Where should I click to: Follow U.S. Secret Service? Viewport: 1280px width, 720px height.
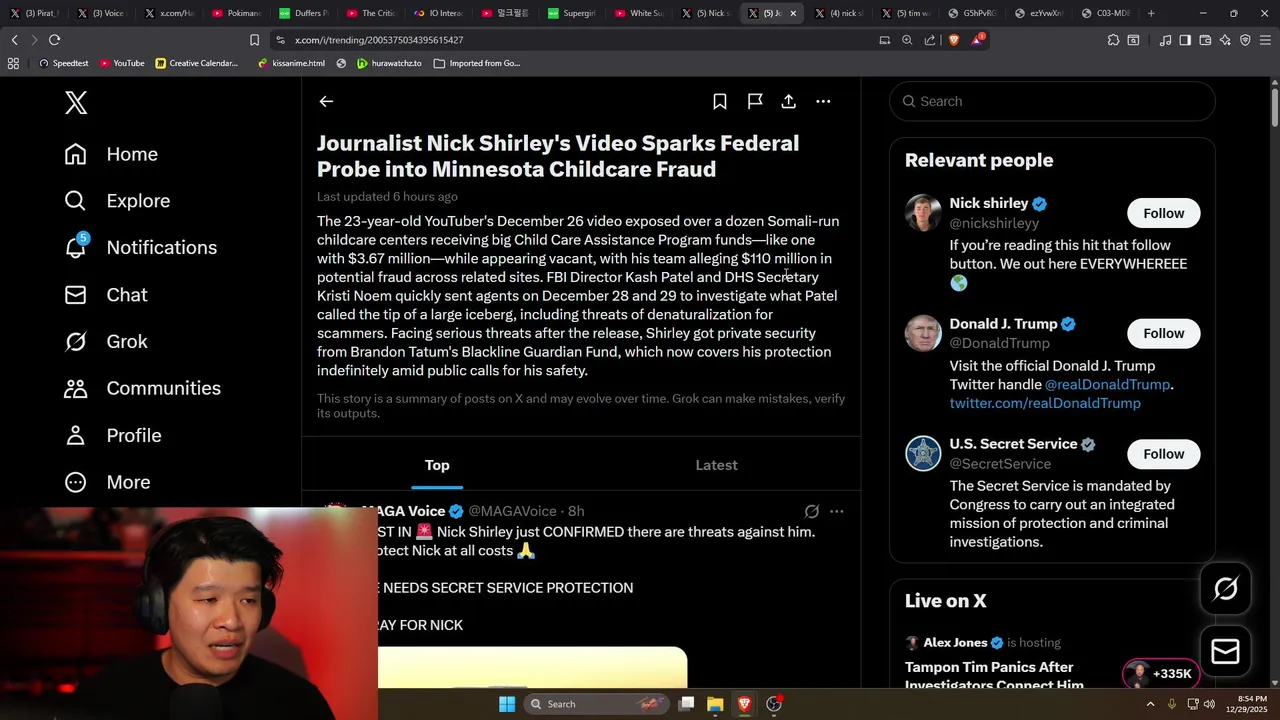pyautogui.click(x=1163, y=454)
